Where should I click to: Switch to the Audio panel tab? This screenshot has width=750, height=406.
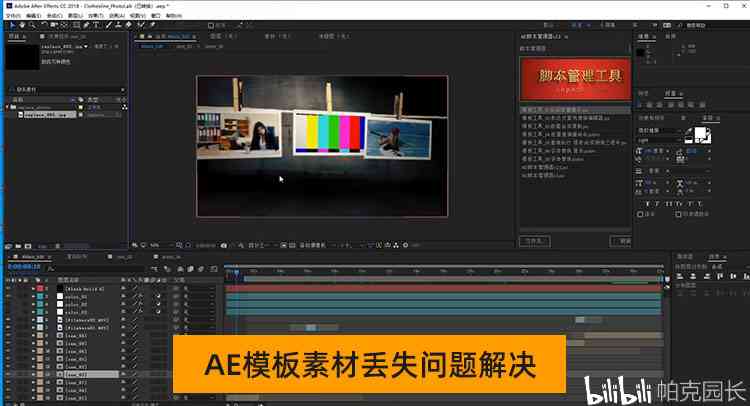tap(671, 36)
